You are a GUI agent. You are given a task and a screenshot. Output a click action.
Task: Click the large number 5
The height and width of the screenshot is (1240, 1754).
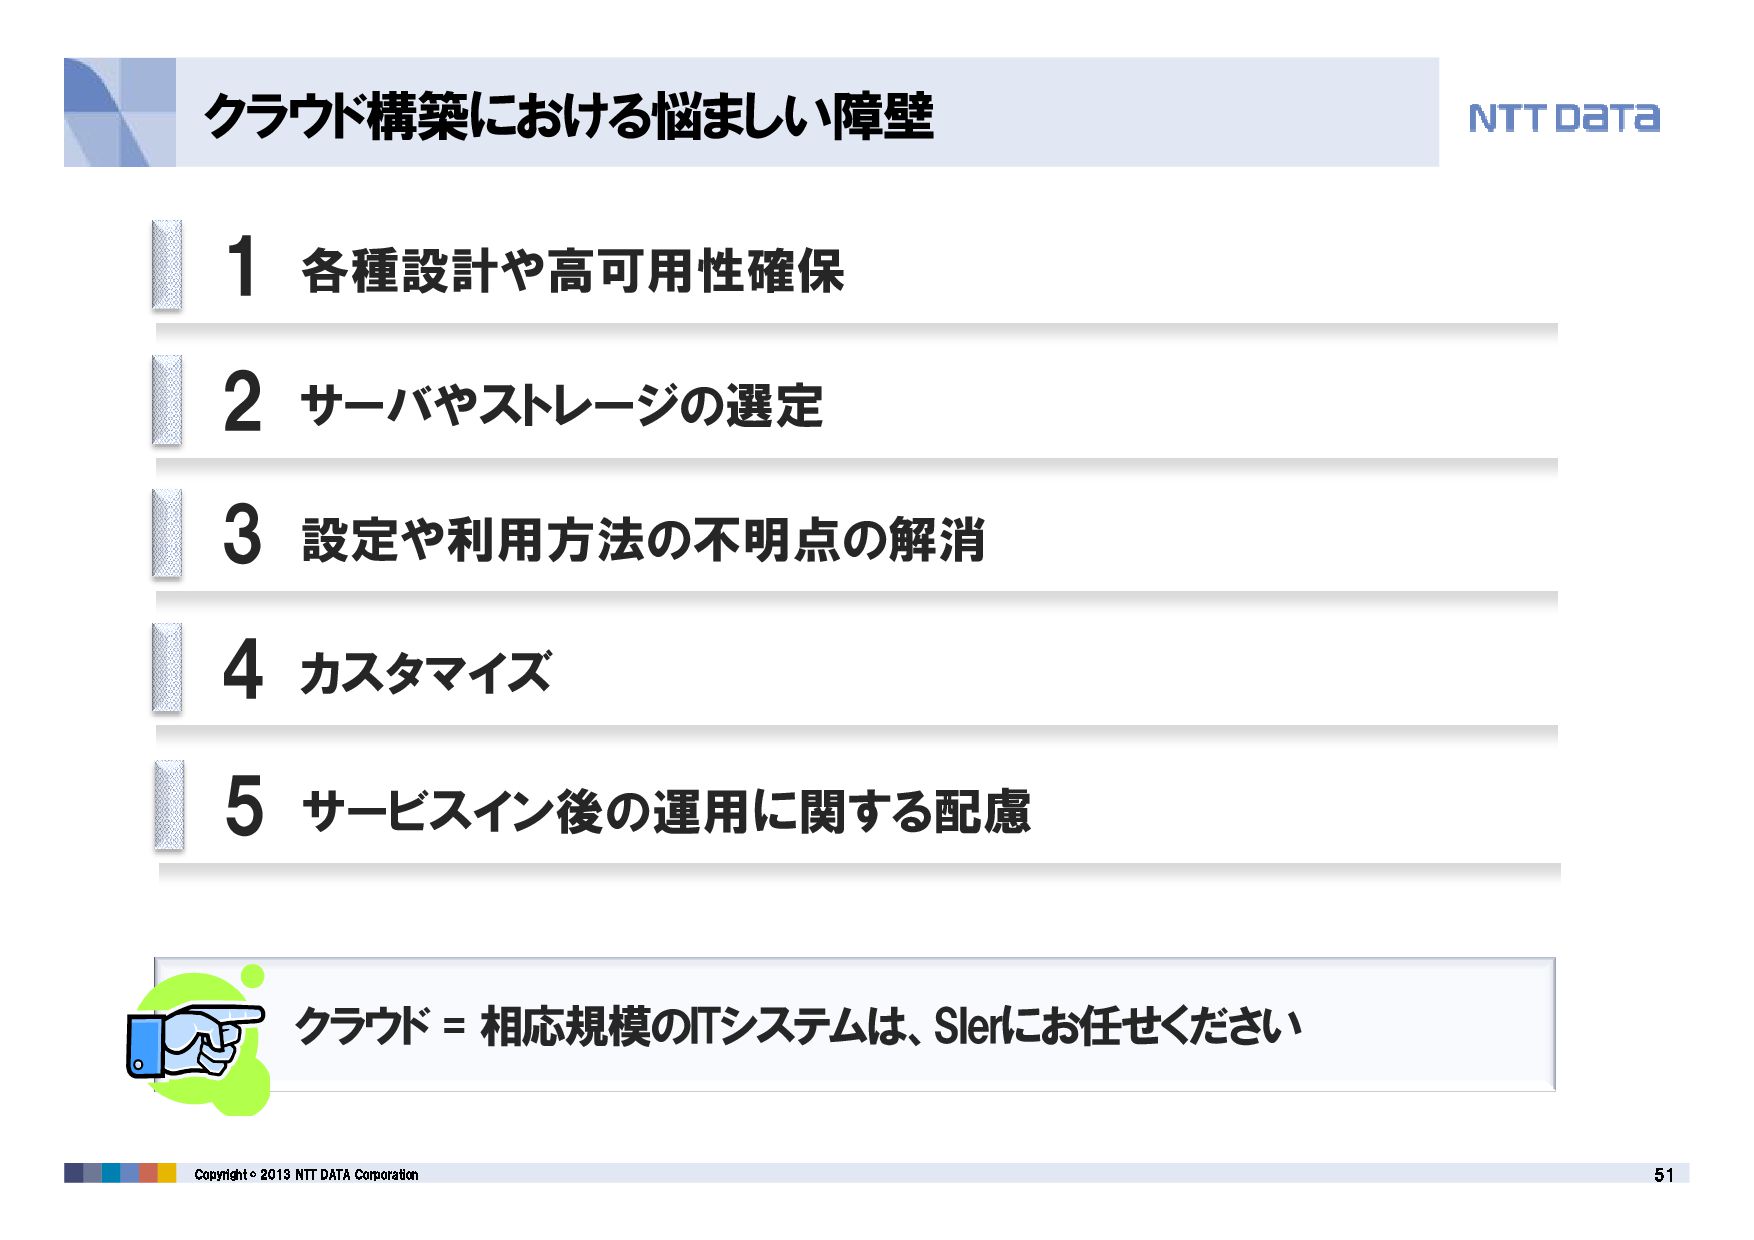(244, 806)
